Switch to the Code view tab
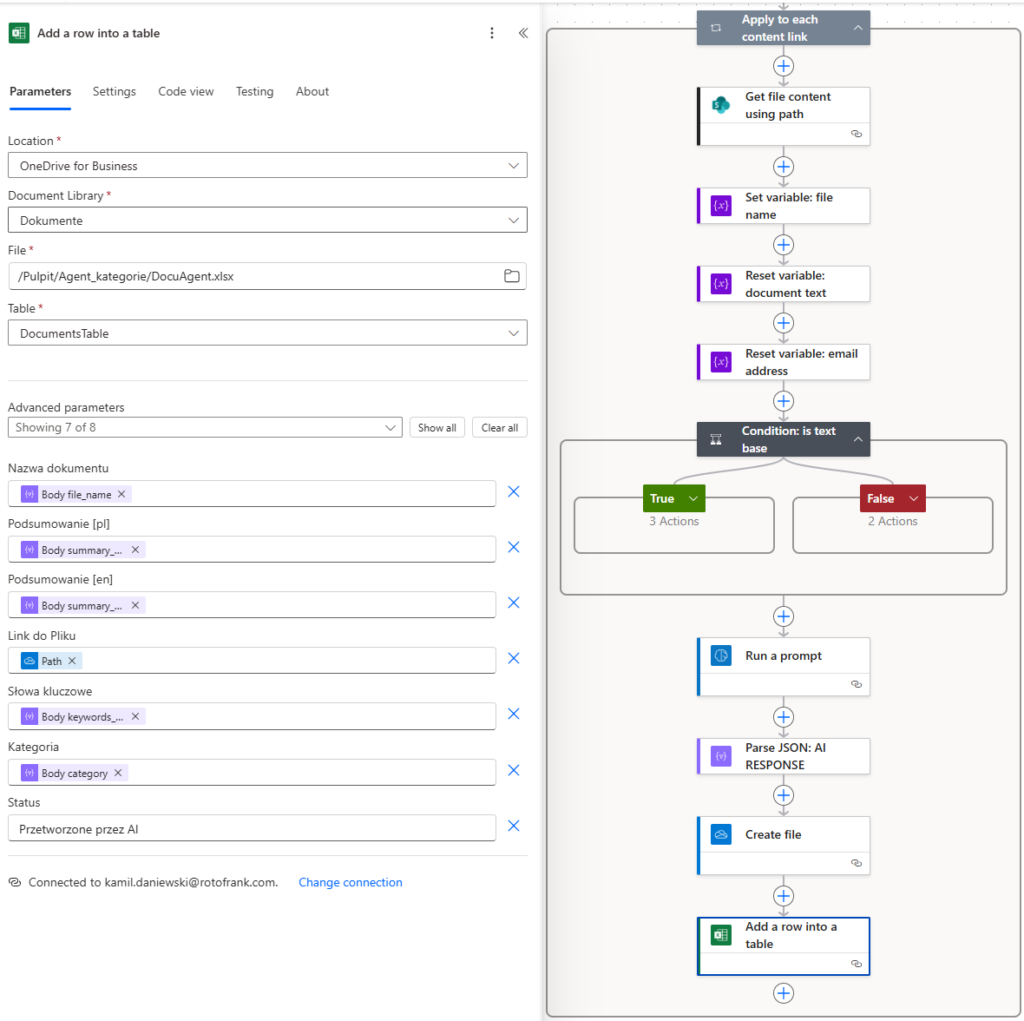The height and width of the screenshot is (1021, 1024). pyautogui.click(x=186, y=91)
